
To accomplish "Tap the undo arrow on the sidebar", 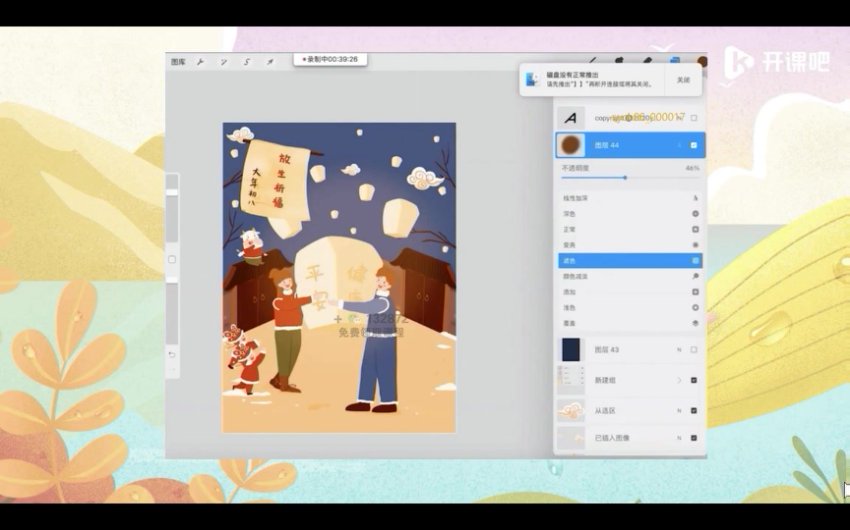I will tap(172, 354).
